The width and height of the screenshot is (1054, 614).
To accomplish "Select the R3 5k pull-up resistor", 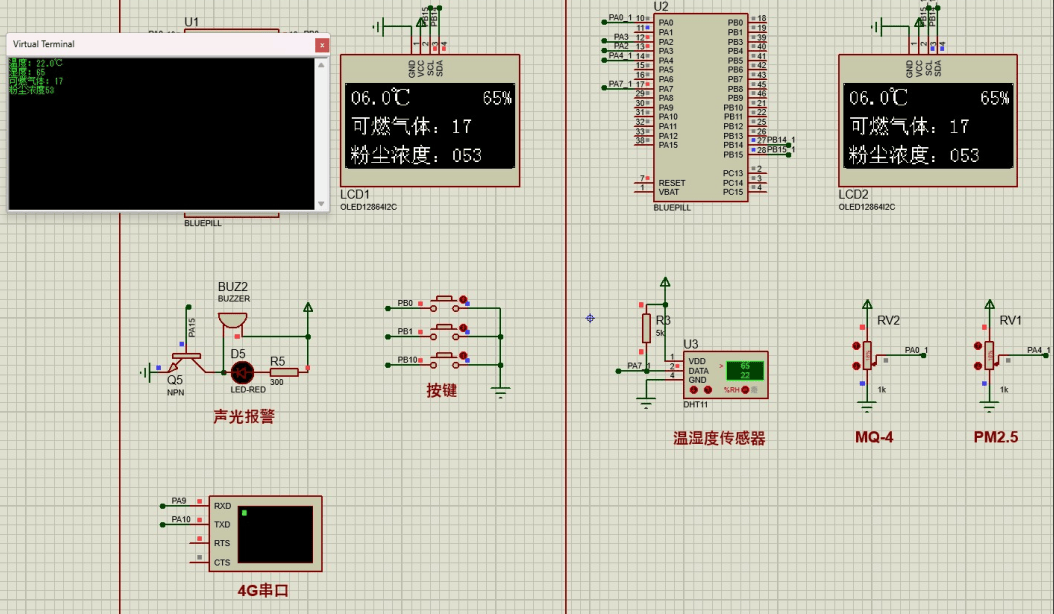I will pyautogui.click(x=645, y=325).
